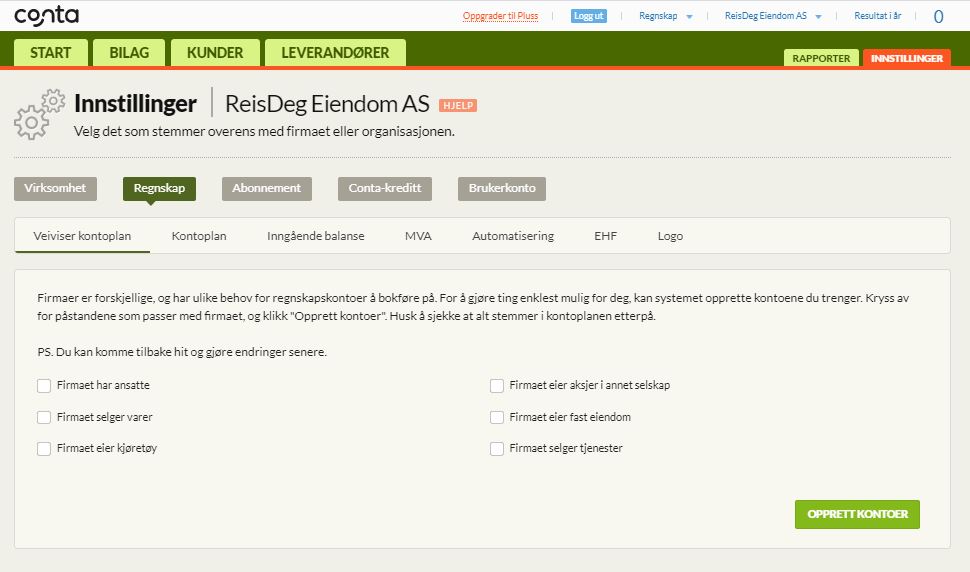Select the Veiviser kontoplan sub-tab
The image size is (970, 572).
(82, 236)
